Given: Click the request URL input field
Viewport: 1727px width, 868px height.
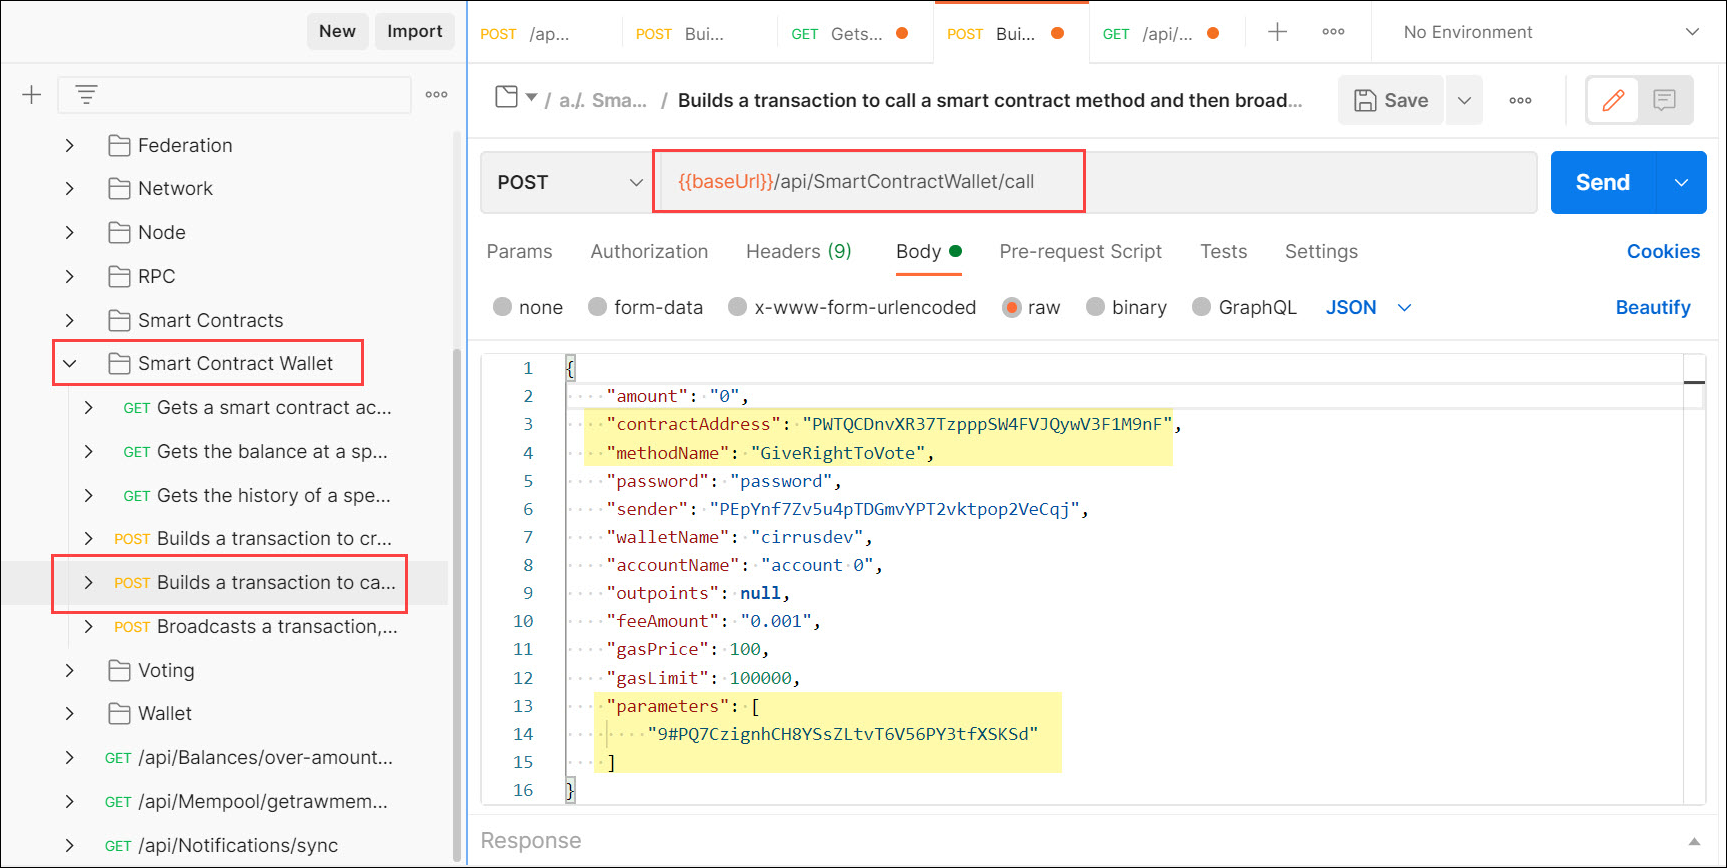Looking at the screenshot, I should point(1300,182).
